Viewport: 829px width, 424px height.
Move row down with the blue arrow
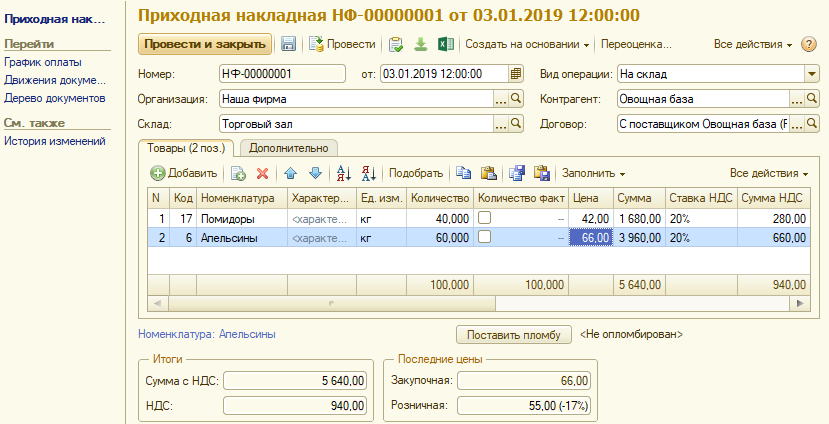coord(315,173)
